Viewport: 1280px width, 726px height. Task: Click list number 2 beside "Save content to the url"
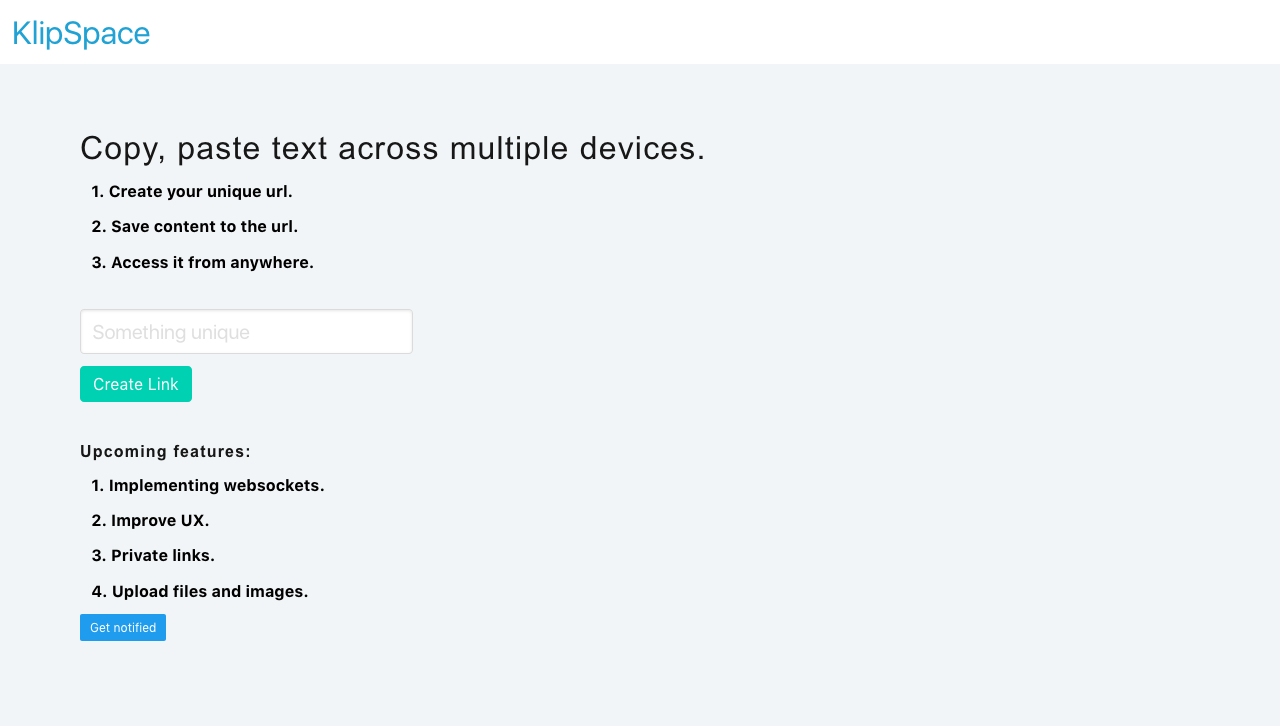(97, 227)
